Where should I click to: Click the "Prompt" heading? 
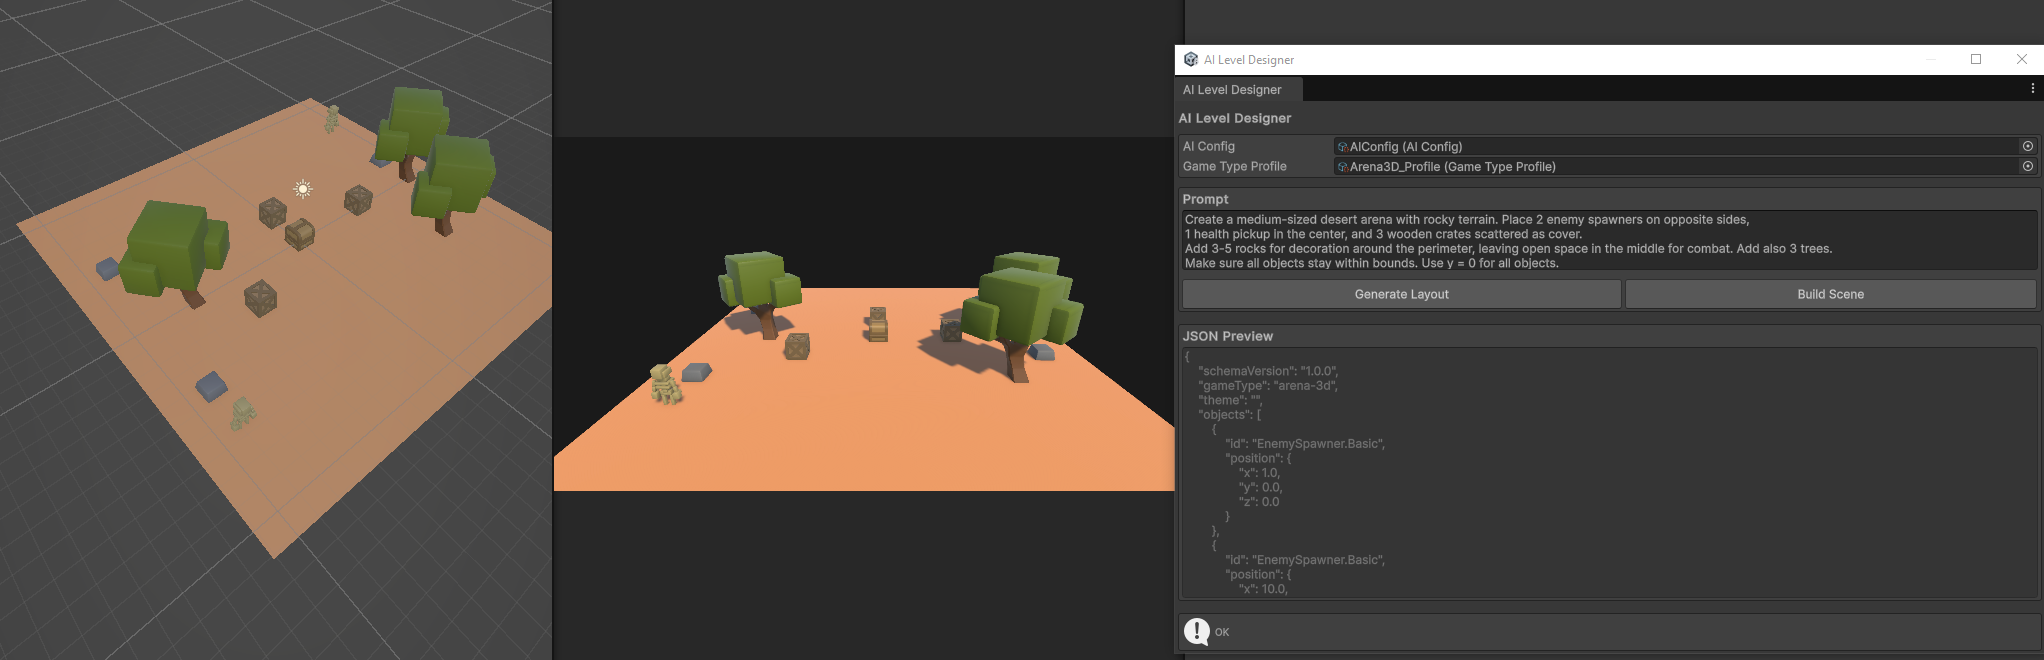click(x=1205, y=199)
